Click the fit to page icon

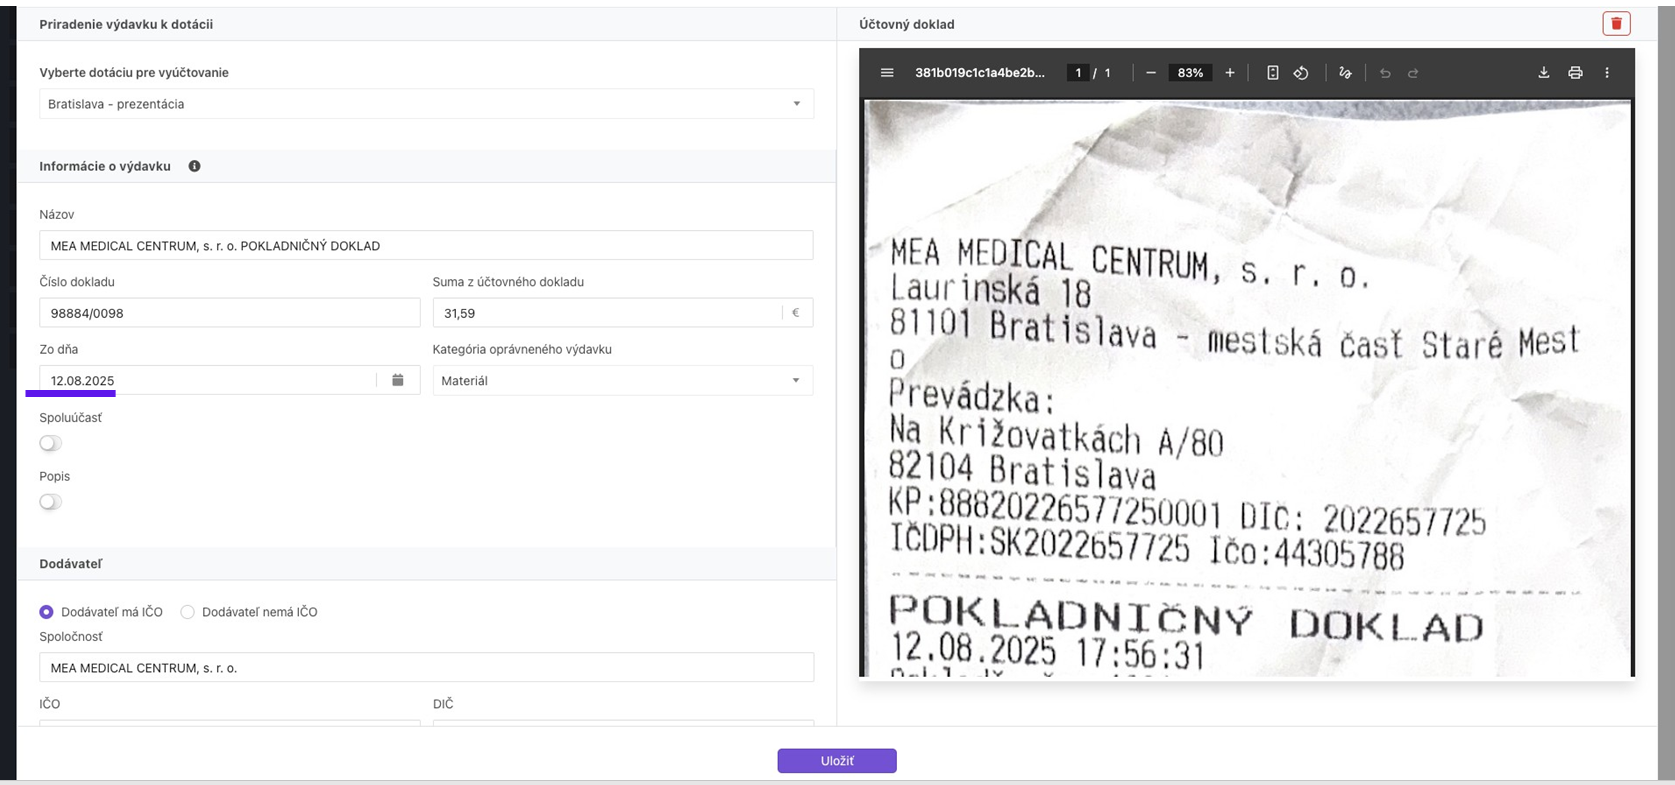(1272, 73)
